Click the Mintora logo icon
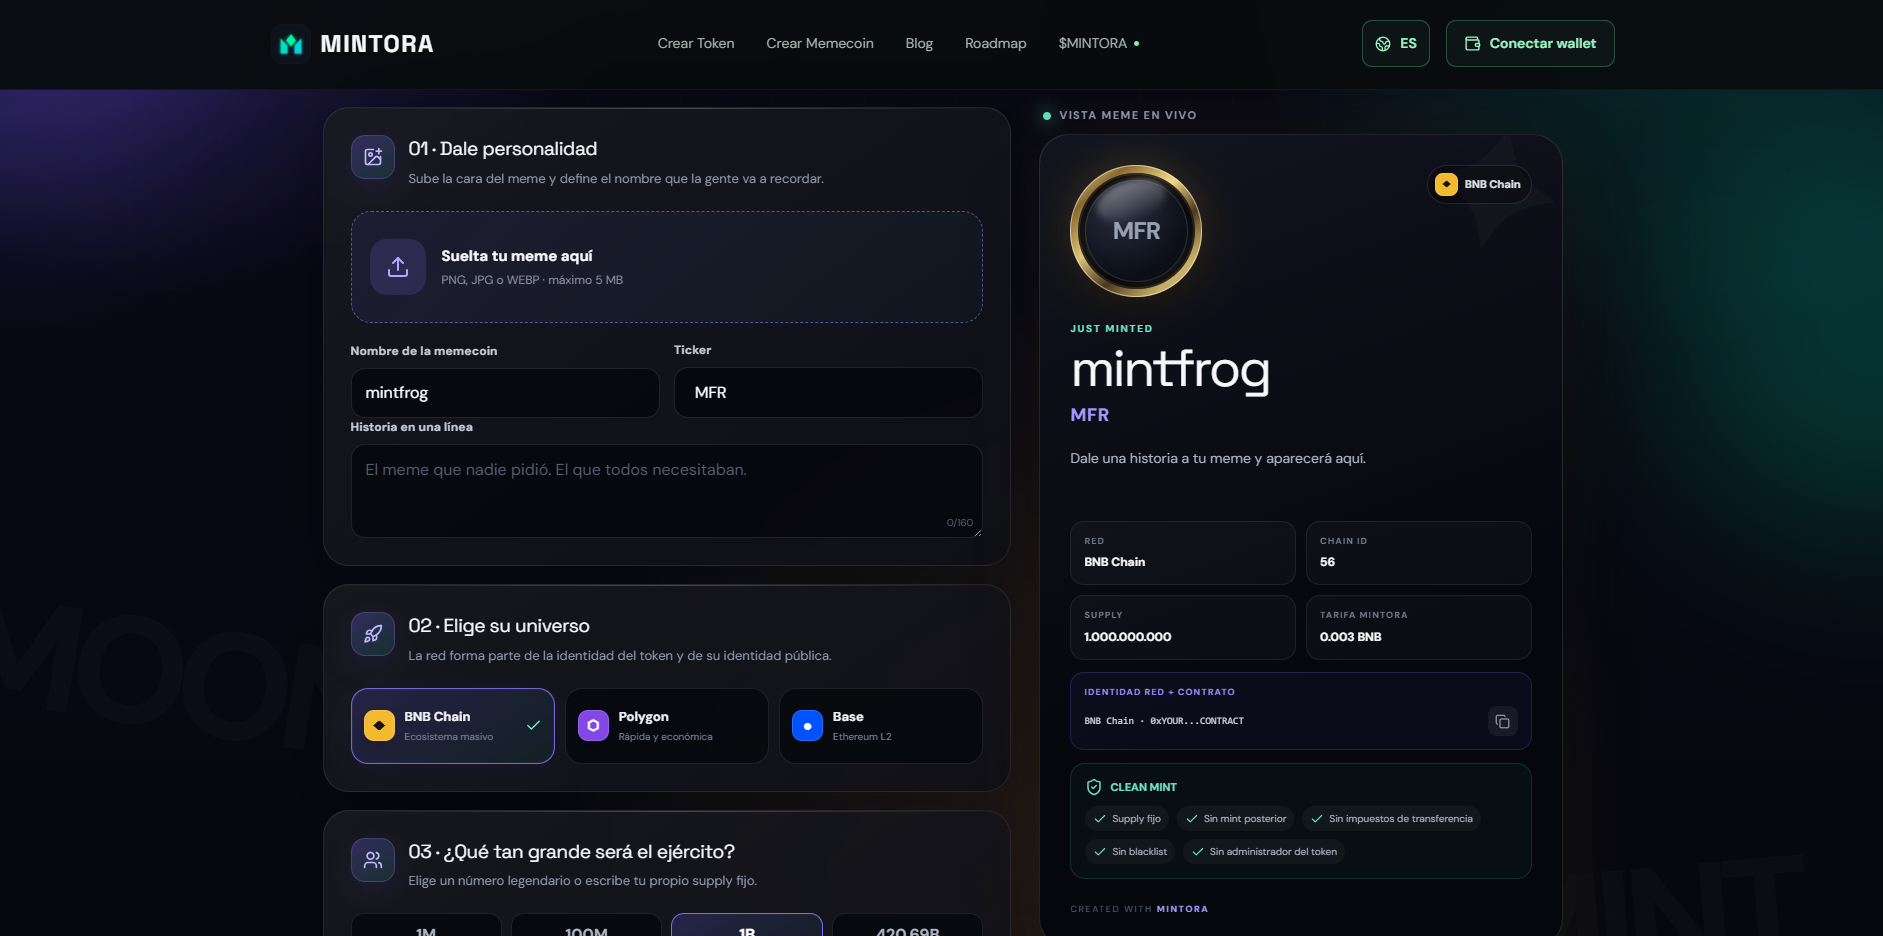The height and width of the screenshot is (936, 1883). [291, 44]
